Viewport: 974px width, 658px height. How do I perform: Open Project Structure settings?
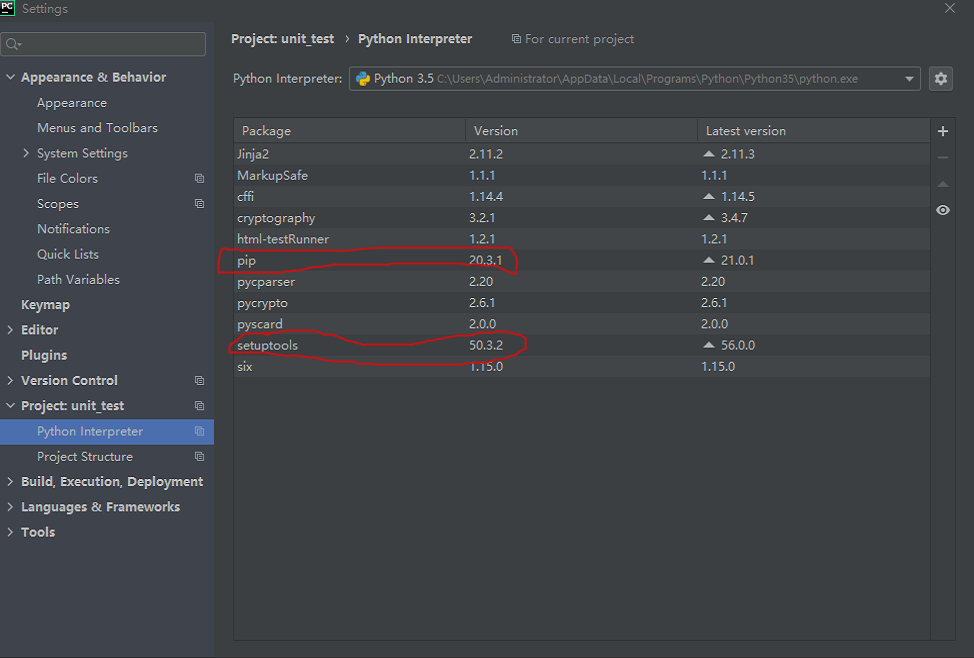click(x=84, y=457)
